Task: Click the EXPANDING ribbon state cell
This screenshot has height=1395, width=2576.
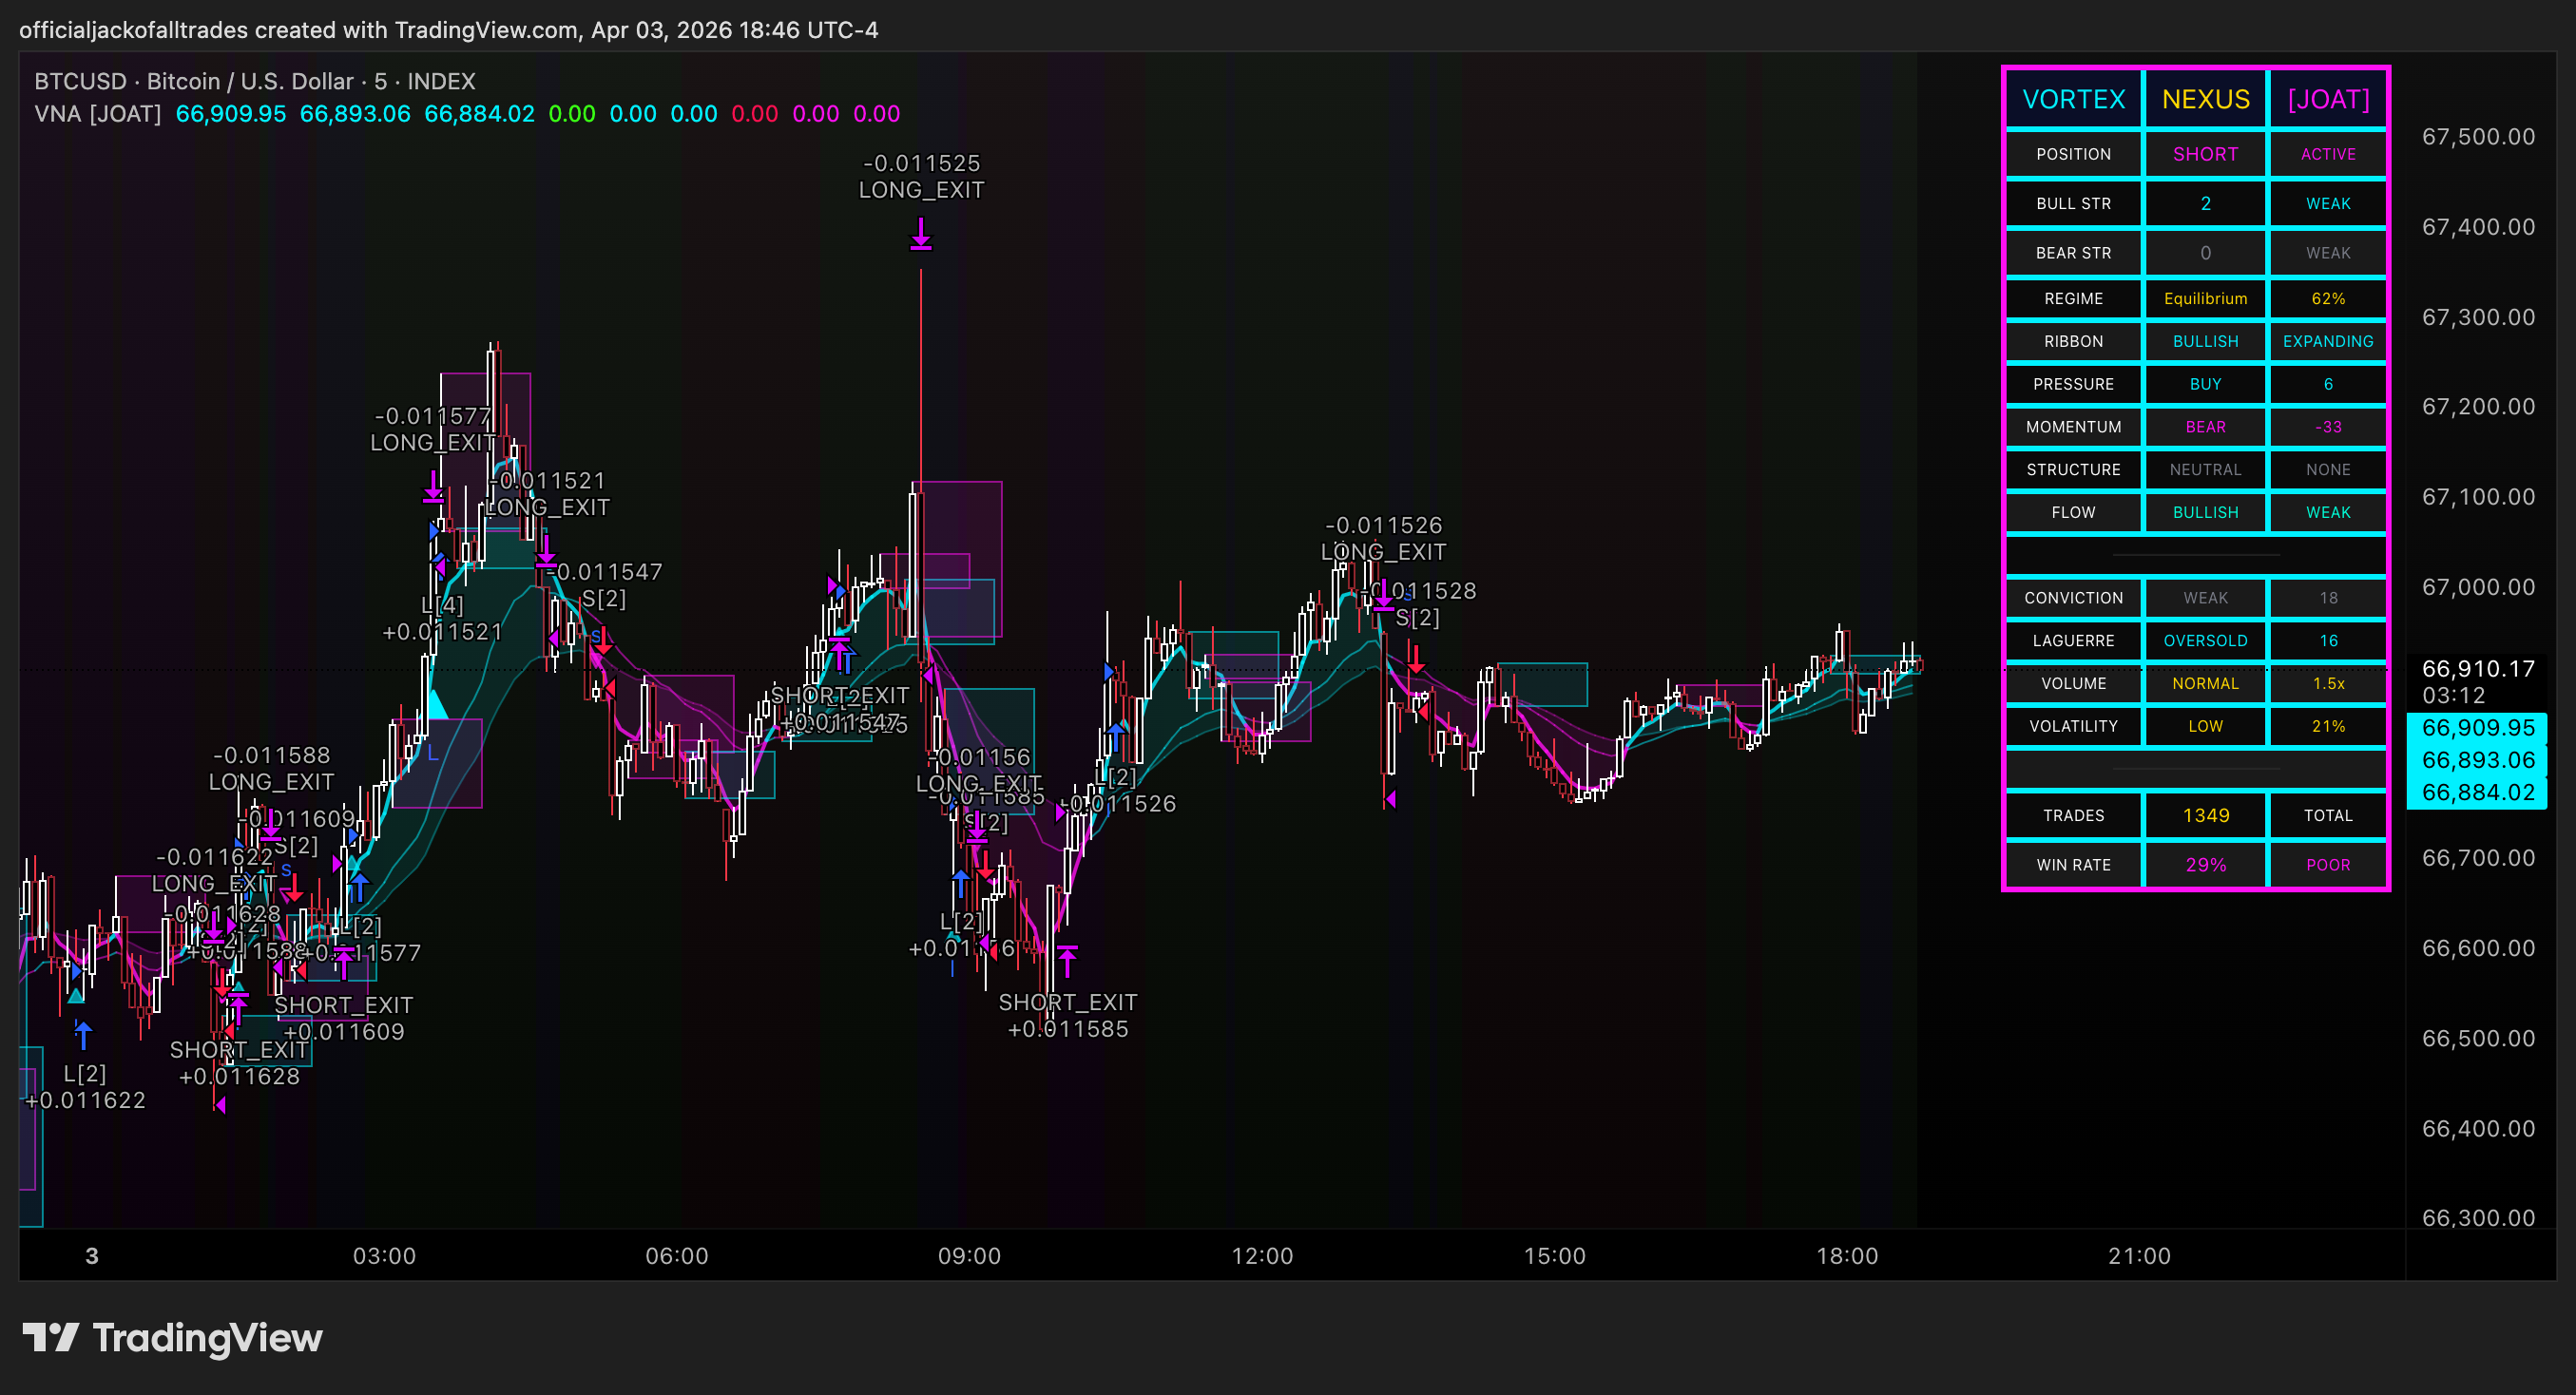Action: (x=2328, y=342)
